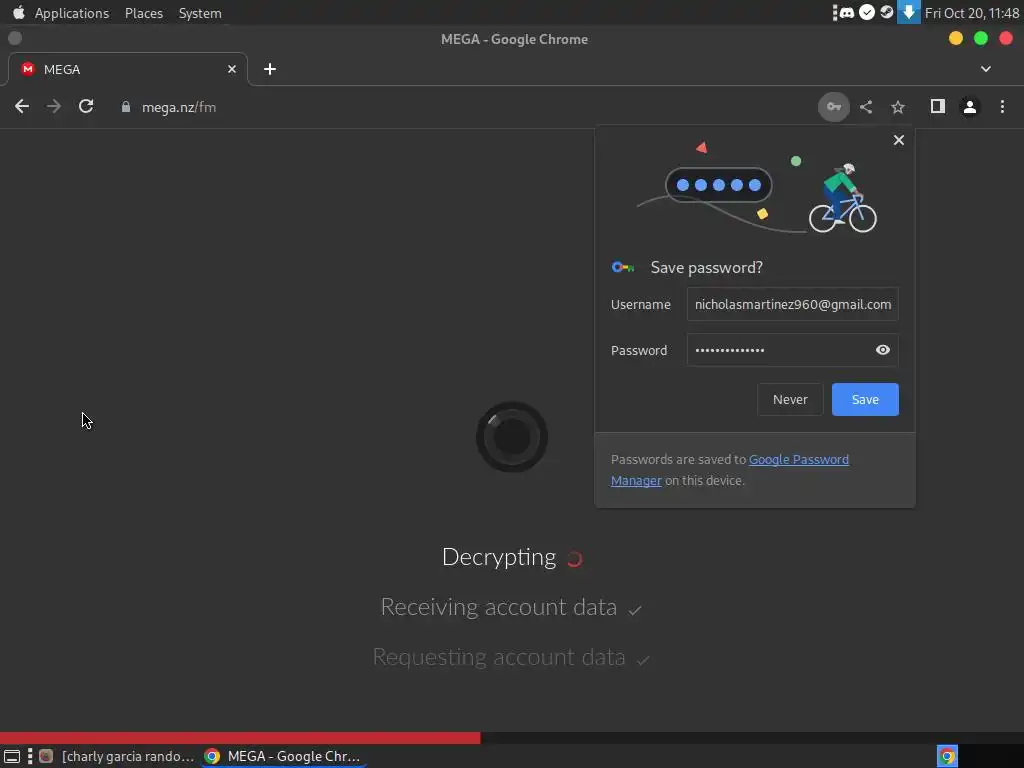This screenshot has width=1024, height=768.
Task: Click the Apple logo in top panel
Action: coord(18,12)
